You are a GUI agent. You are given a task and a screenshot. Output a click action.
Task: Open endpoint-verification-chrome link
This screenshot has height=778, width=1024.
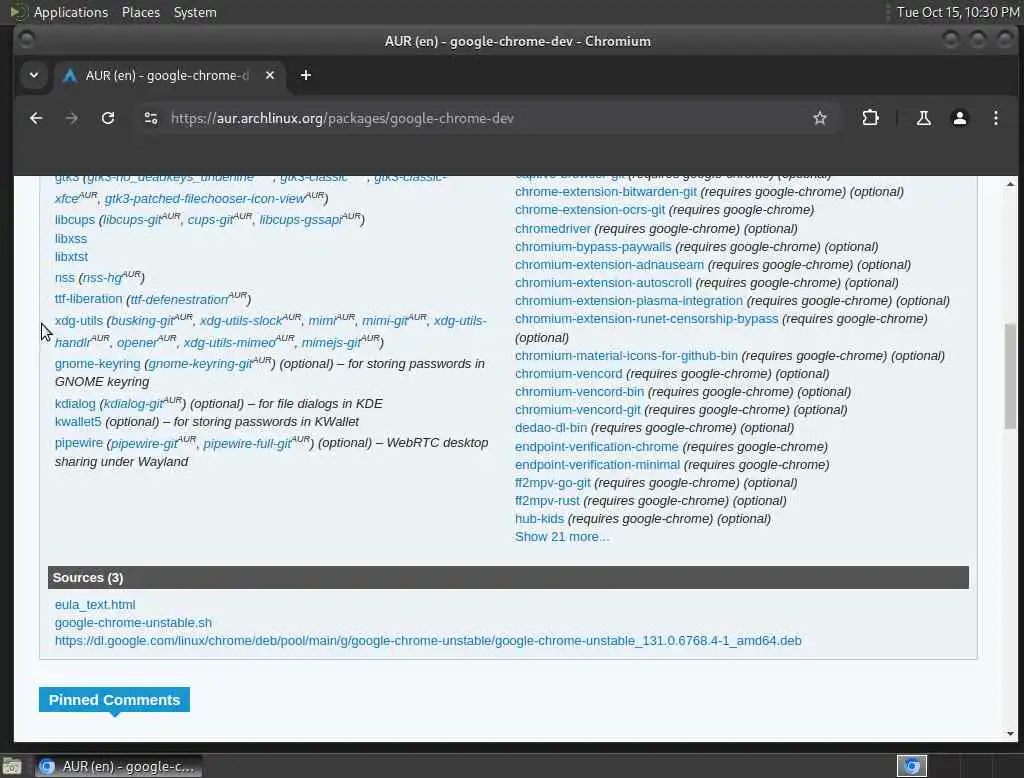pyautogui.click(x=596, y=447)
